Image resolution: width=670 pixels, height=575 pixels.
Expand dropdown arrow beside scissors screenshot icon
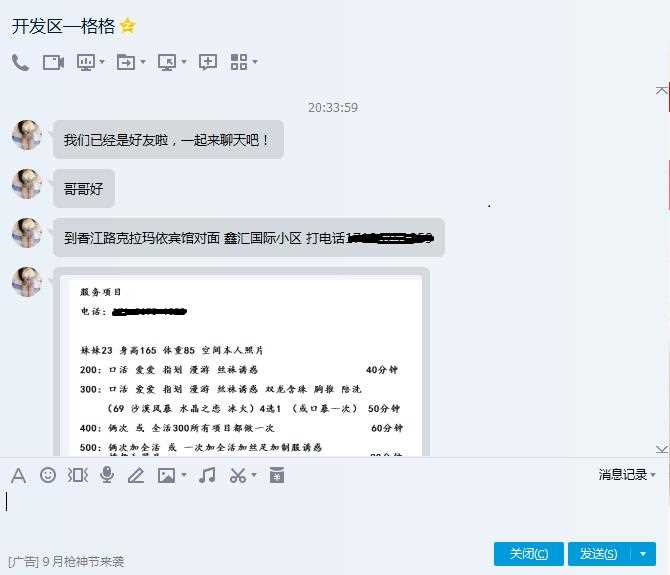tap(254, 475)
